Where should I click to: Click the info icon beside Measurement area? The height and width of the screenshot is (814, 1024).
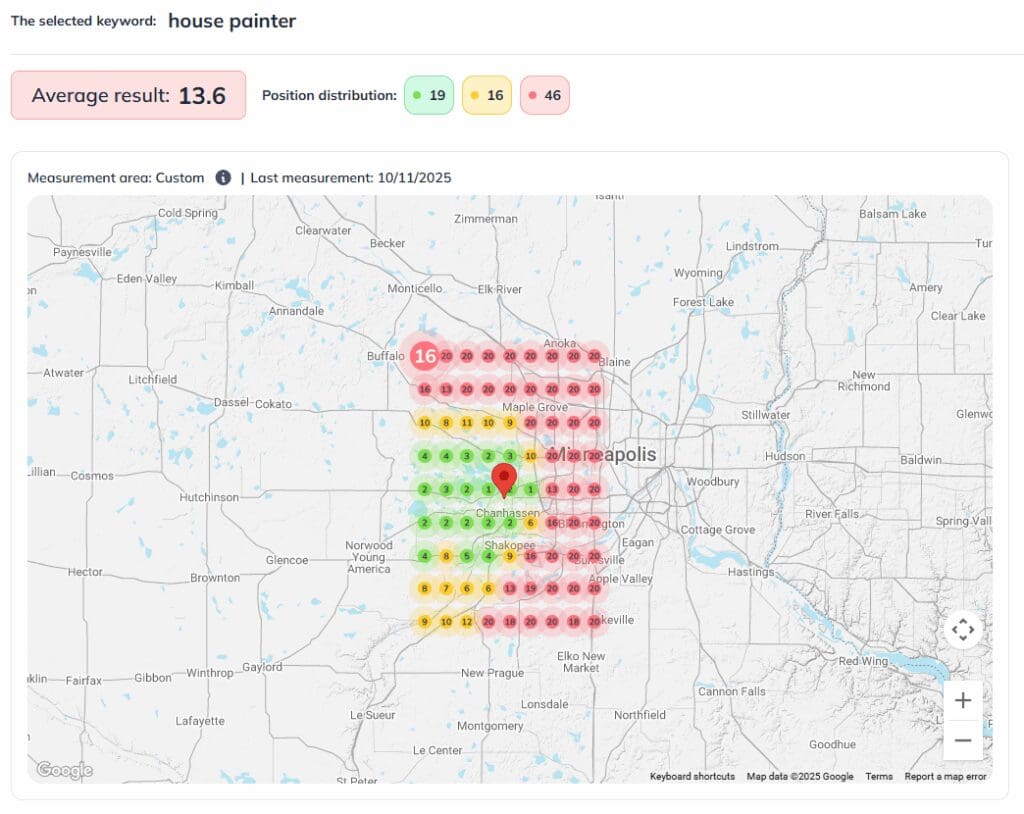pos(223,178)
